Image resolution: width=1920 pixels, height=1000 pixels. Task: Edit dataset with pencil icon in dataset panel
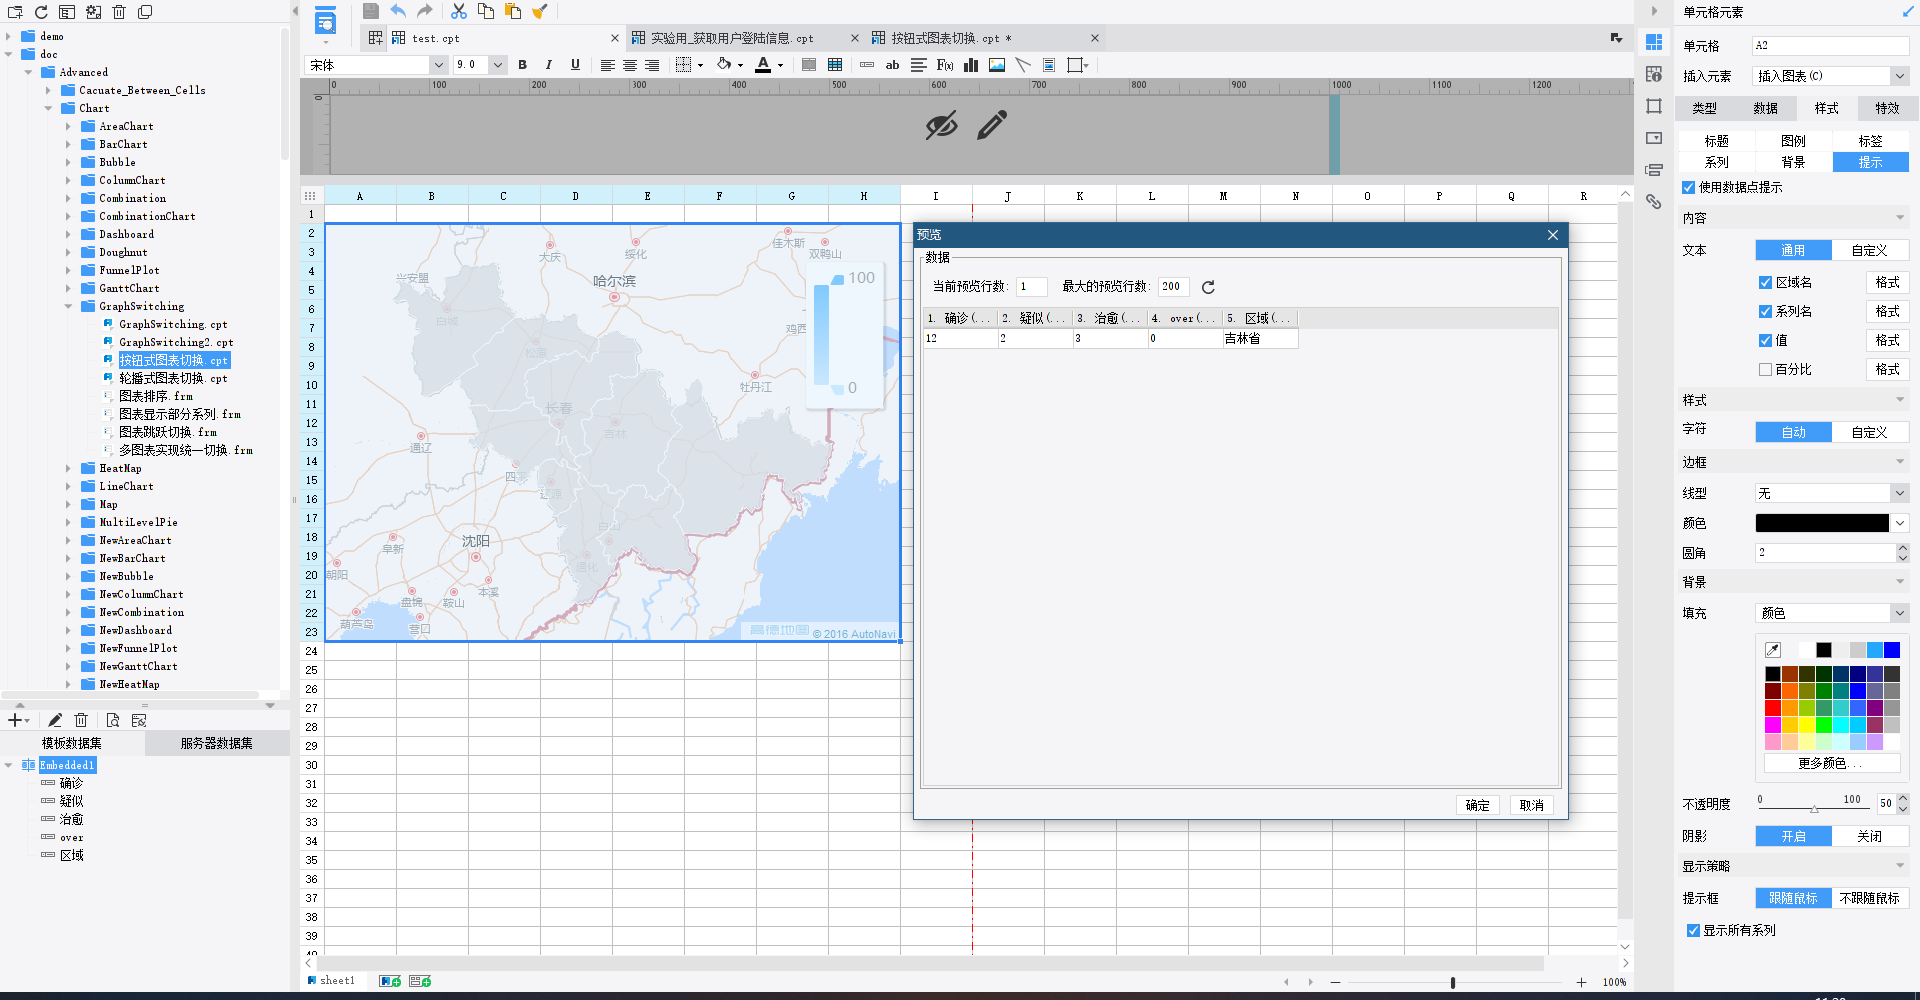tap(55, 720)
